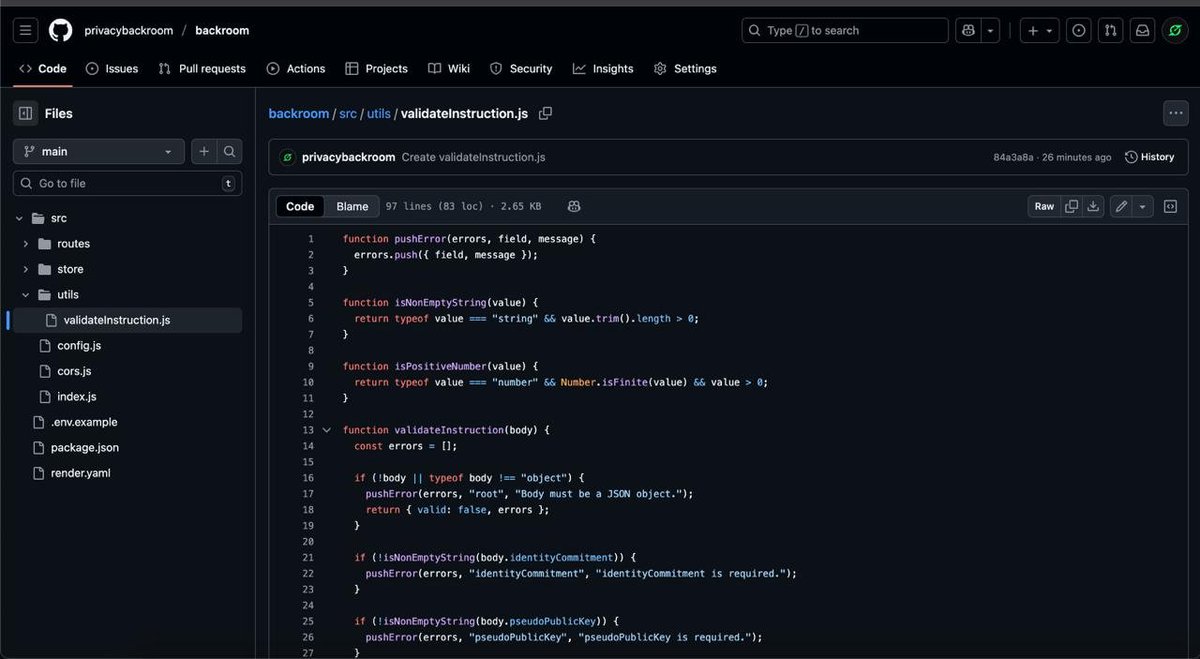Open the backroom repository link in header
Viewport: 1200px width, 659px height.
point(222,30)
